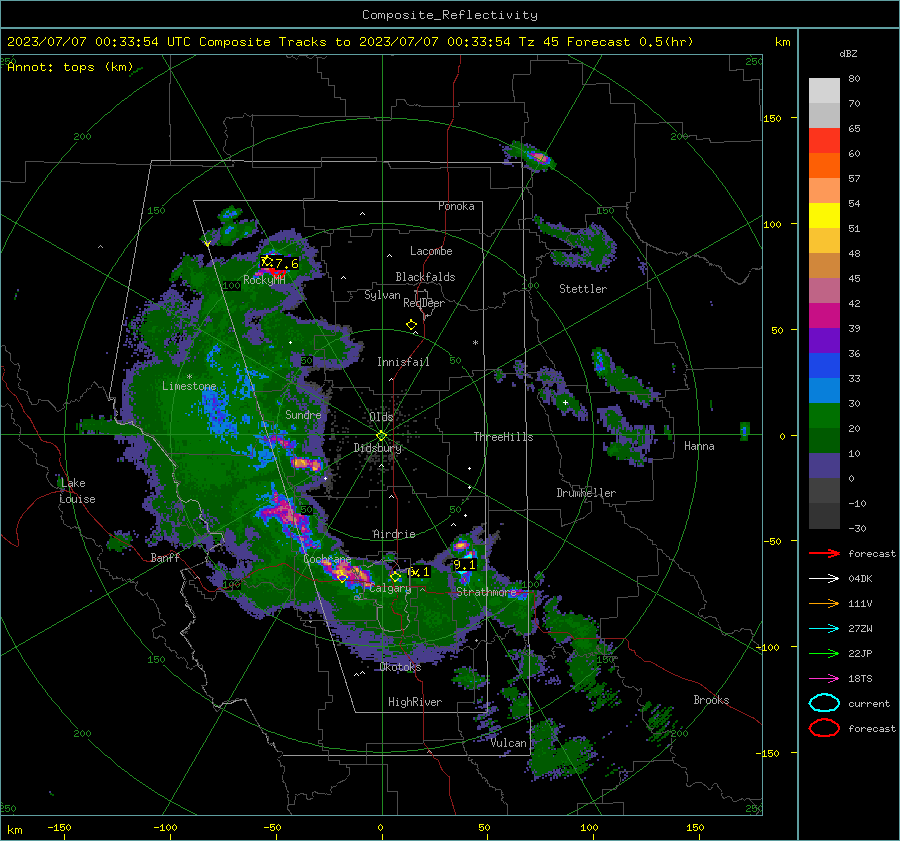
Task: Click the Lacombe city label
Action: click(x=431, y=251)
